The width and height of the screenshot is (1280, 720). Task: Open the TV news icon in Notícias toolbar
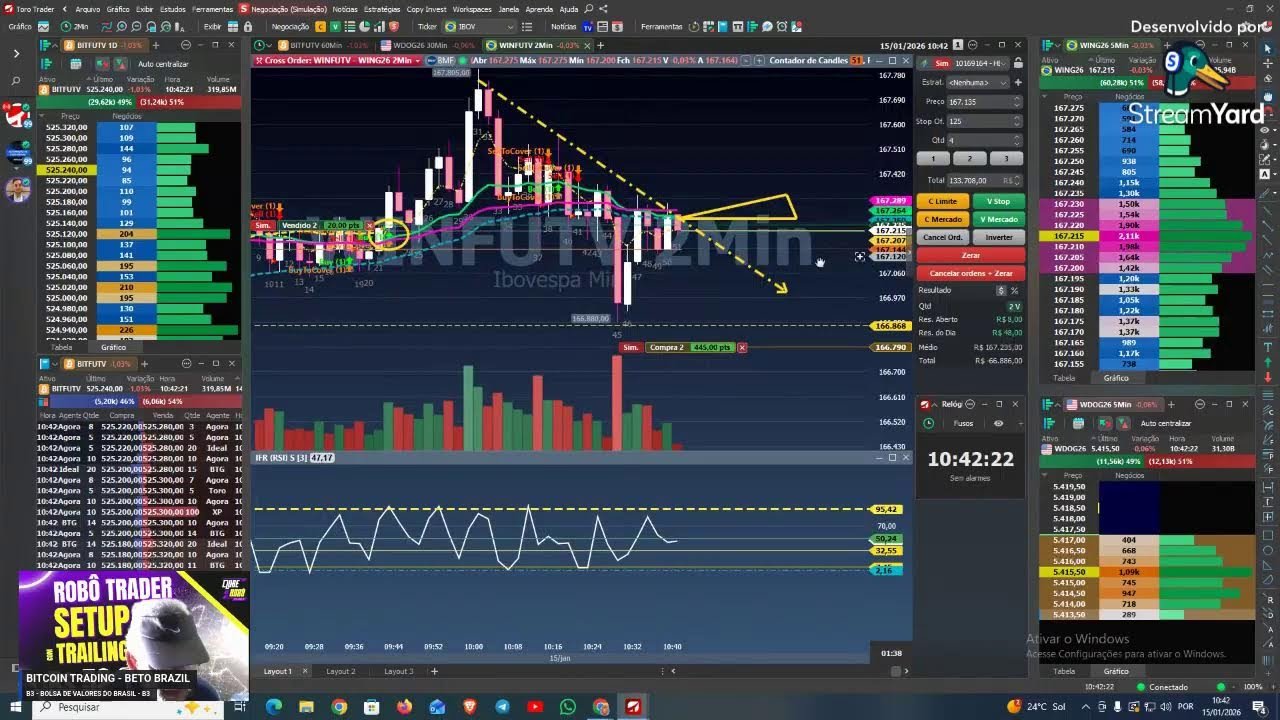tap(587, 26)
